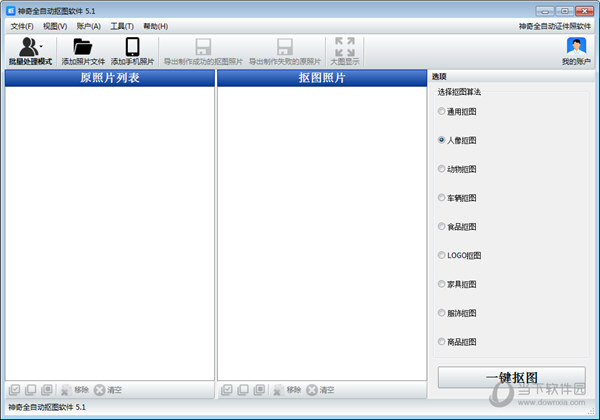Click the app icon in title bar
Image resolution: width=600 pixels, height=420 pixels.
[x=11, y=11]
